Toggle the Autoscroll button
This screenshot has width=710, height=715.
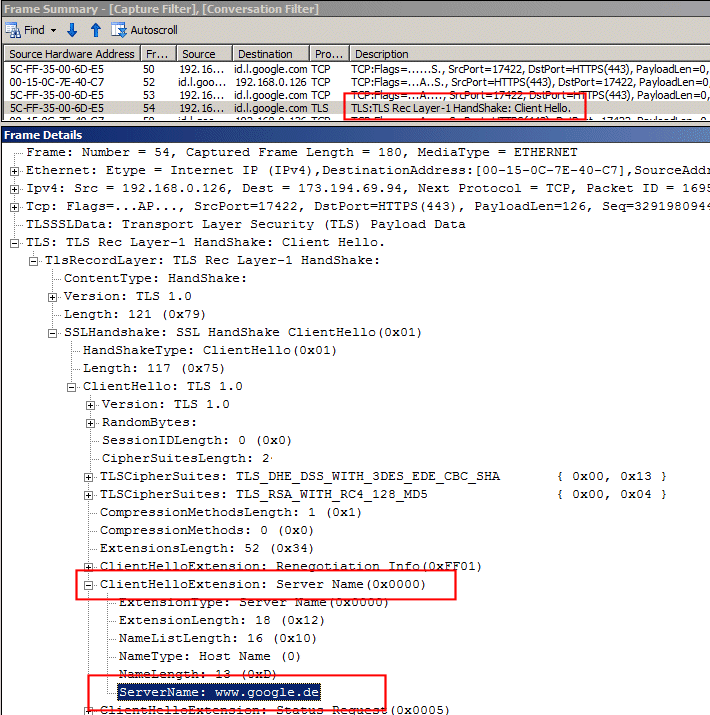click(x=145, y=30)
